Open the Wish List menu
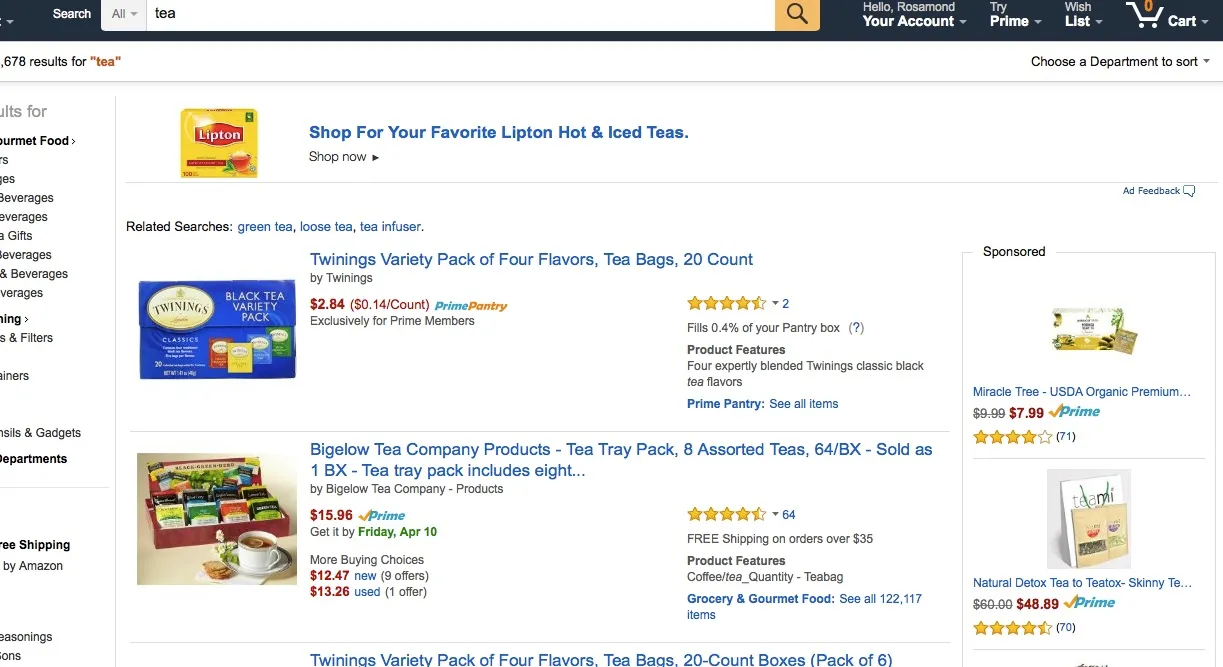The width and height of the screenshot is (1223, 667). click(1083, 21)
